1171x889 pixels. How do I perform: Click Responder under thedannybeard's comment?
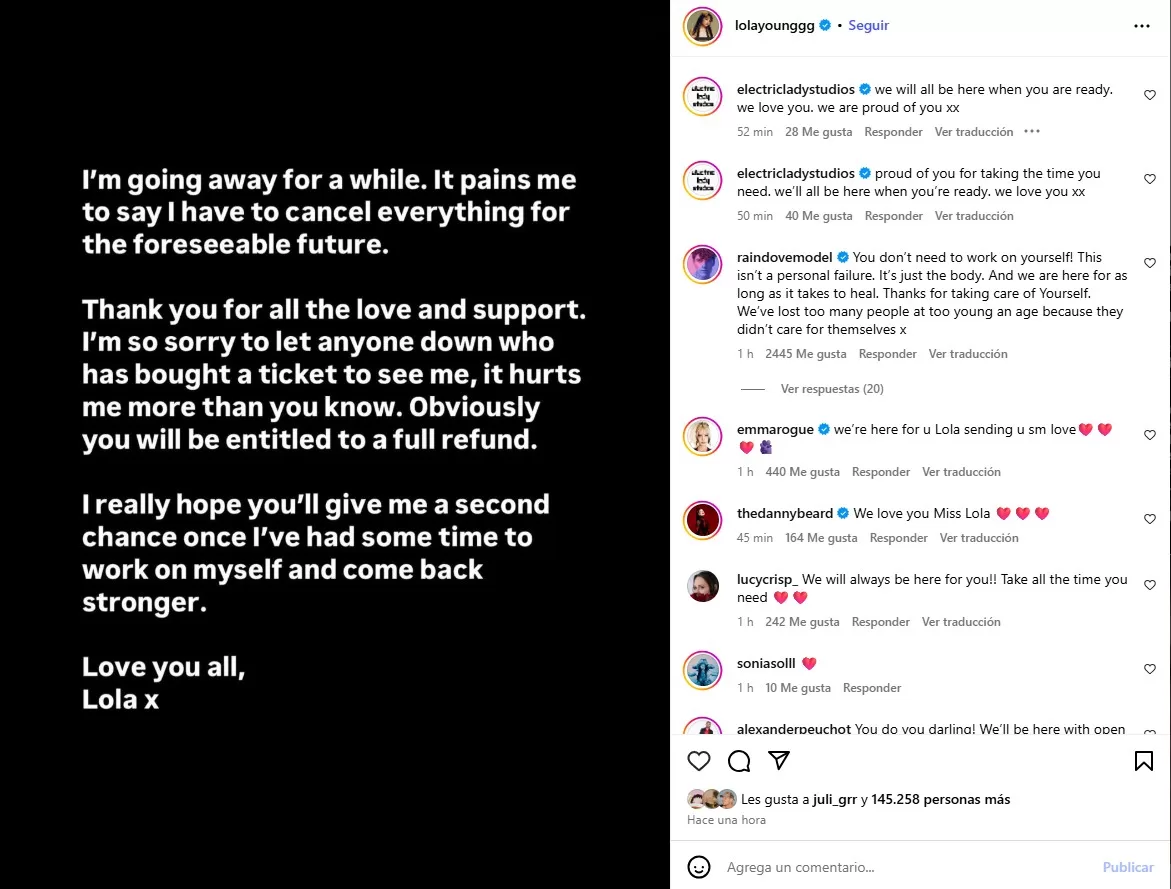[x=898, y=538]
